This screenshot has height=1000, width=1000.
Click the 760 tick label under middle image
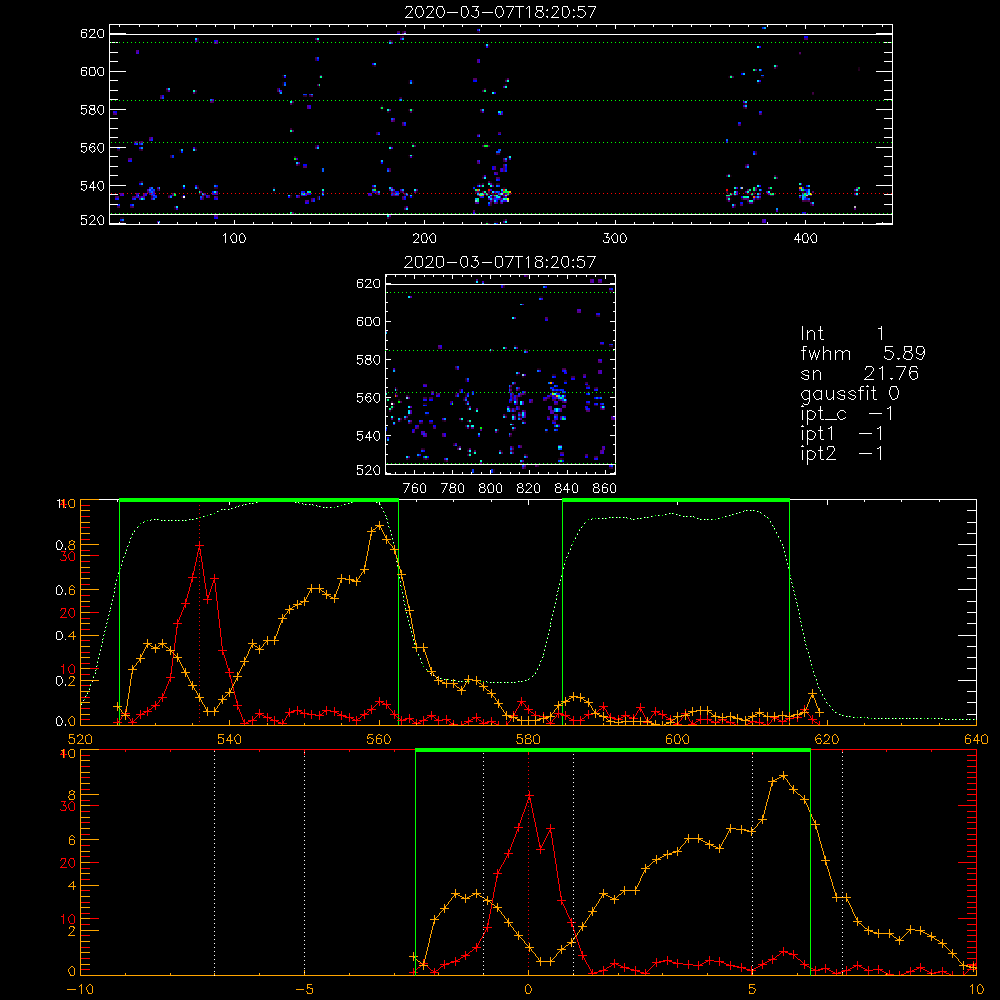coord(415,489)
